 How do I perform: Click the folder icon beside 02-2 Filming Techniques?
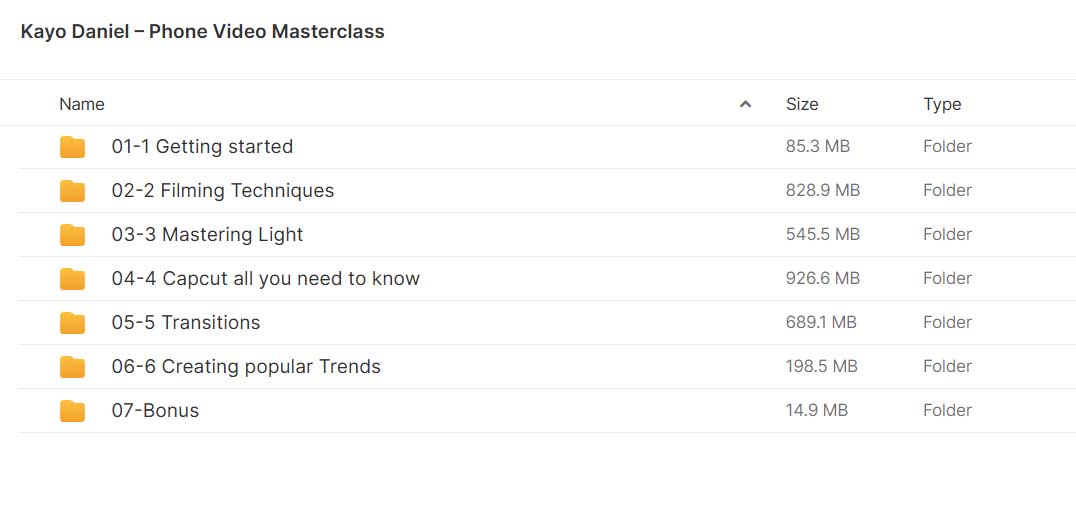click(x=72, y=191)
